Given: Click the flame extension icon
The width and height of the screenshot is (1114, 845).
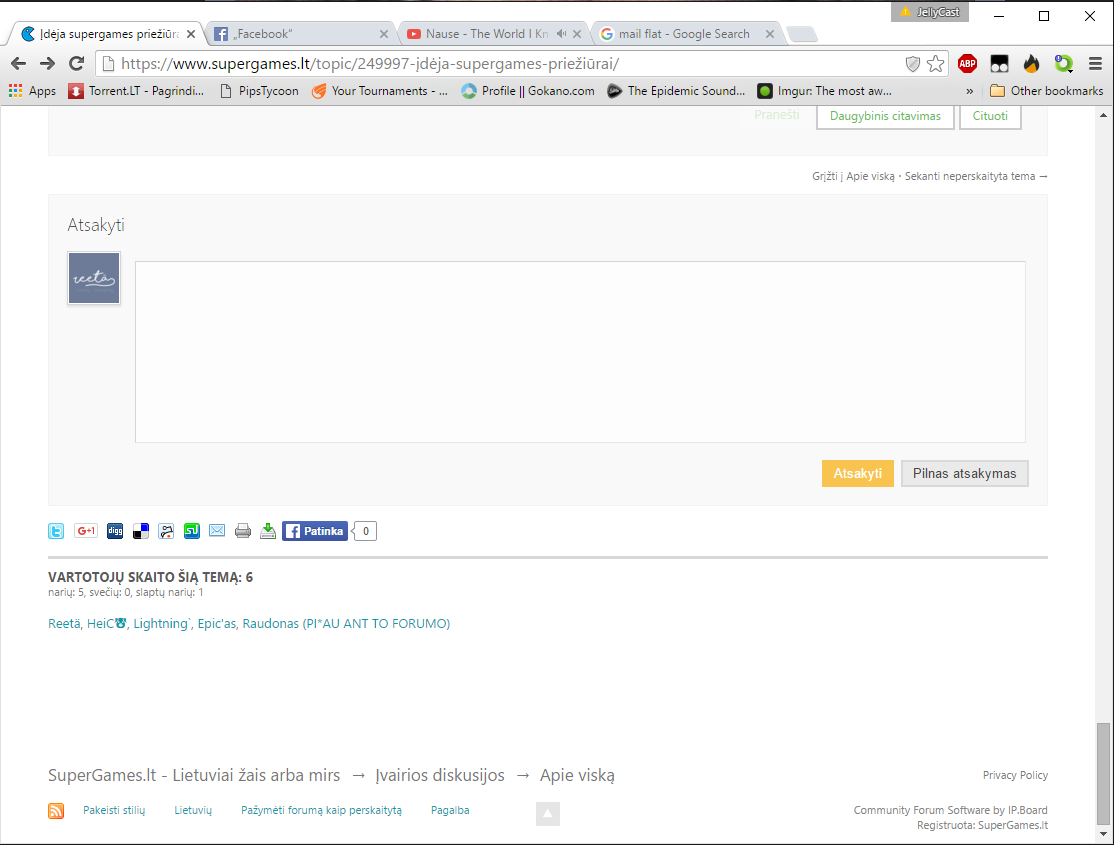Looking at the screenshot, I should [1032, 64].
